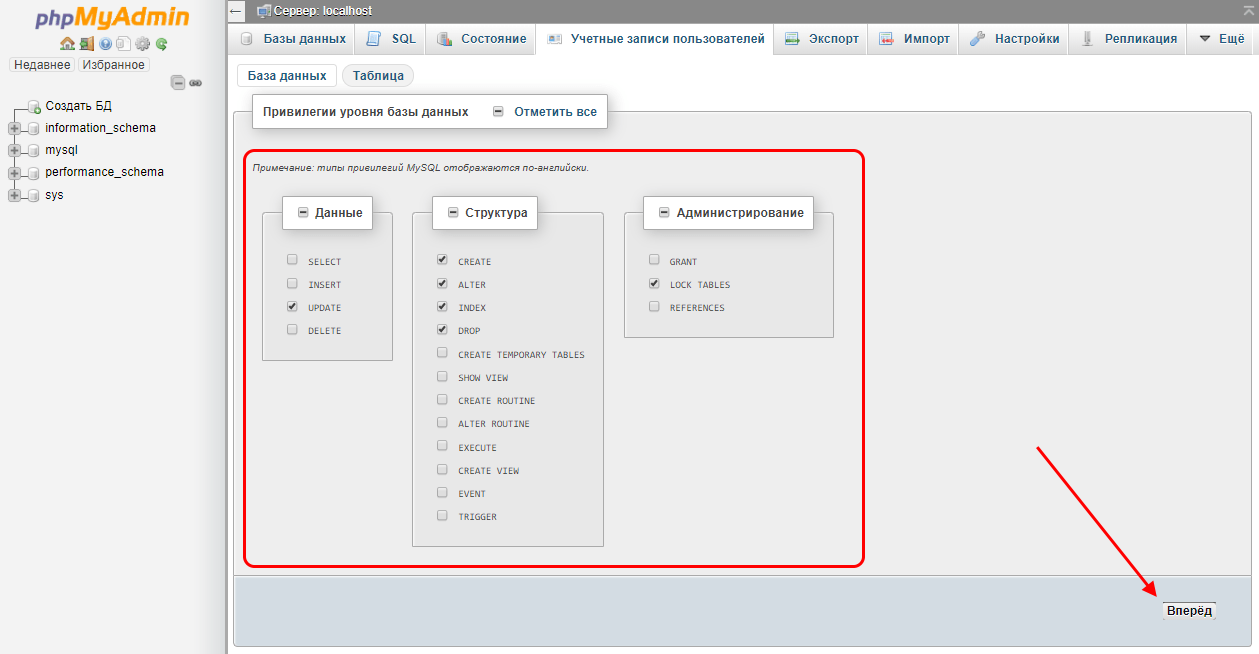The image size is (1259, 654).
Task: Enable the CREATE ROUTINE checkbox
Action: point(442,399)
